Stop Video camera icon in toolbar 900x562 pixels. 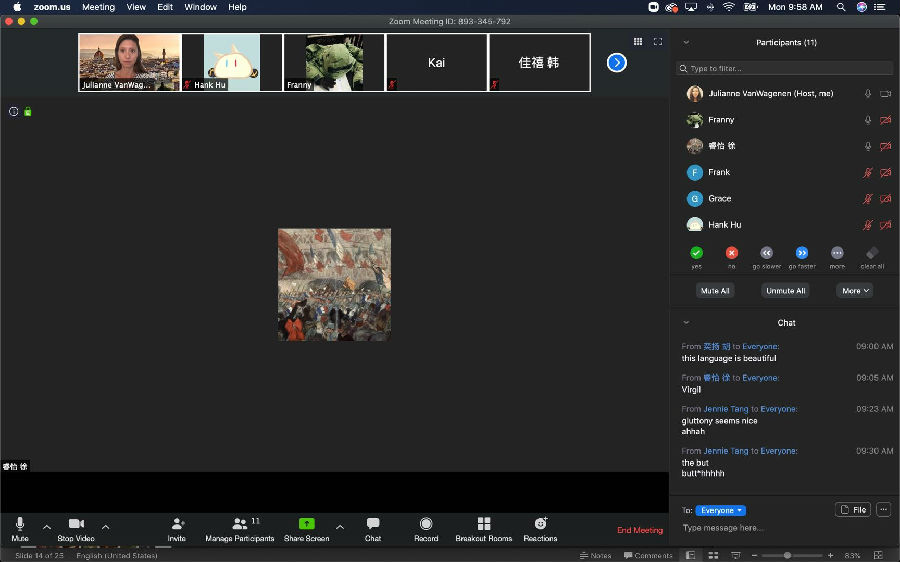click(x=76, y=524)
